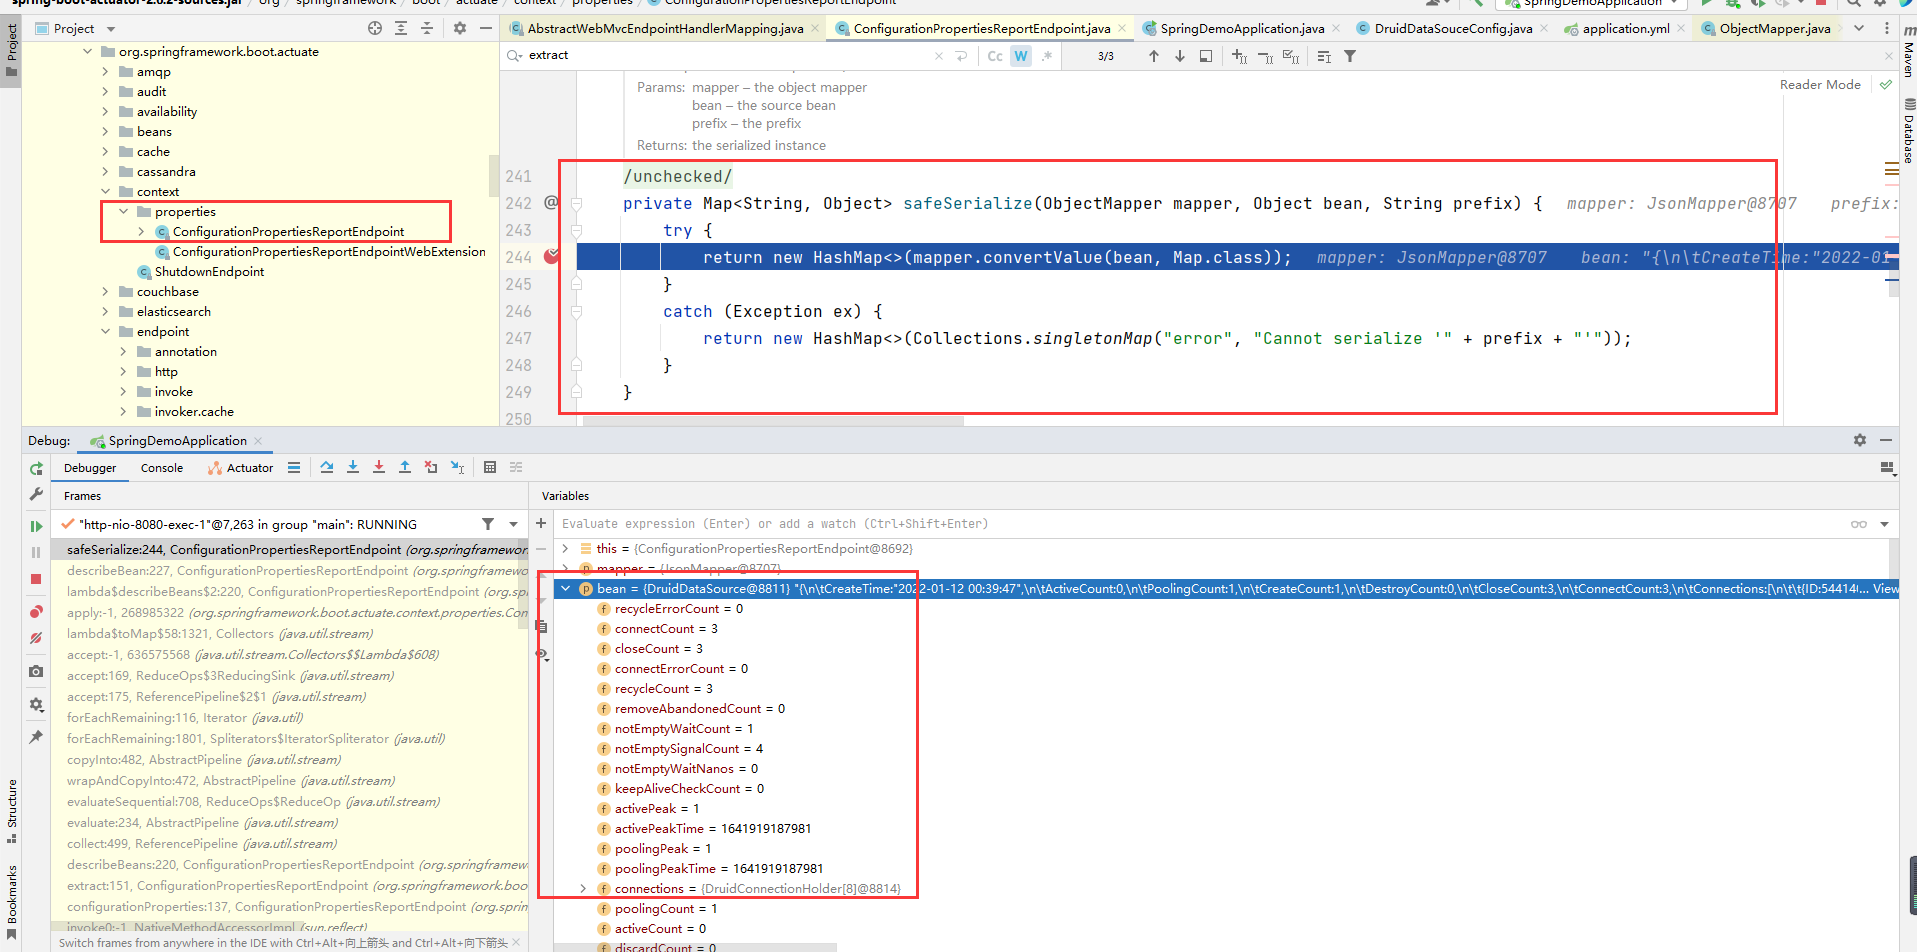The height and width of the screenshot is (952, 1917).
Task: Toggle Reader Mode in the editor
Action: pos(1820,85)
